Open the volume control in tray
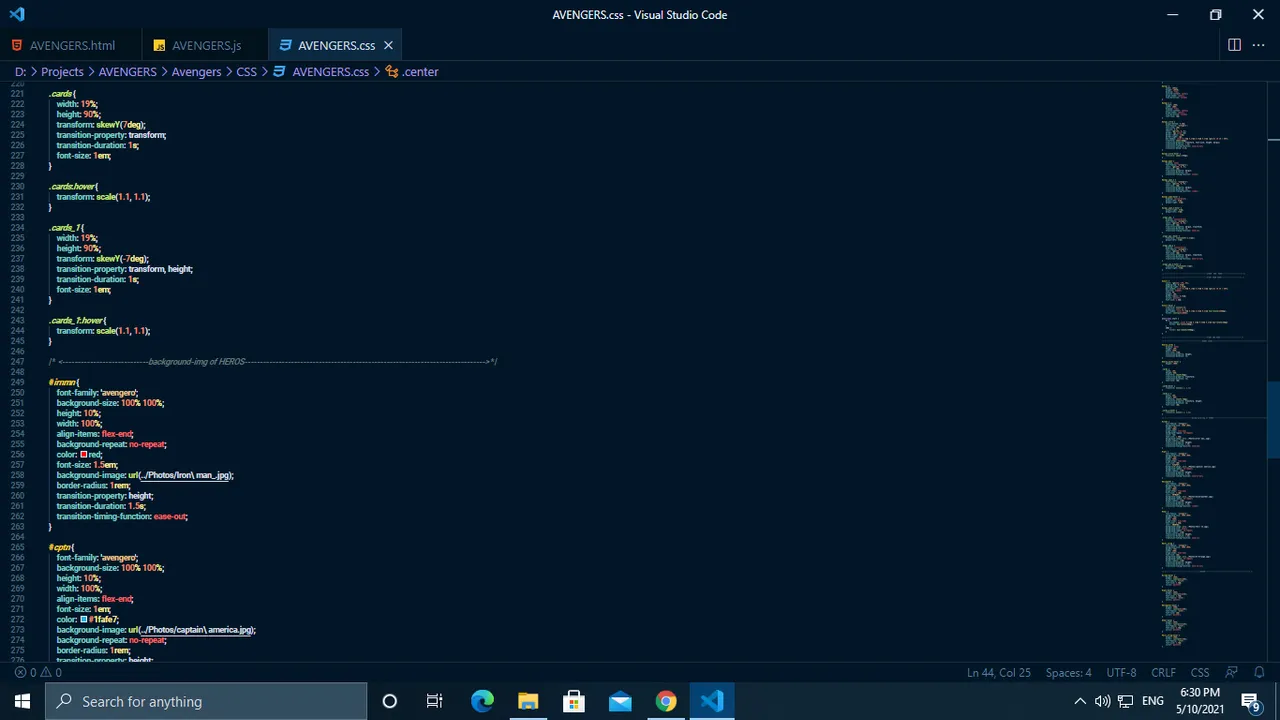 [1102, 701]
